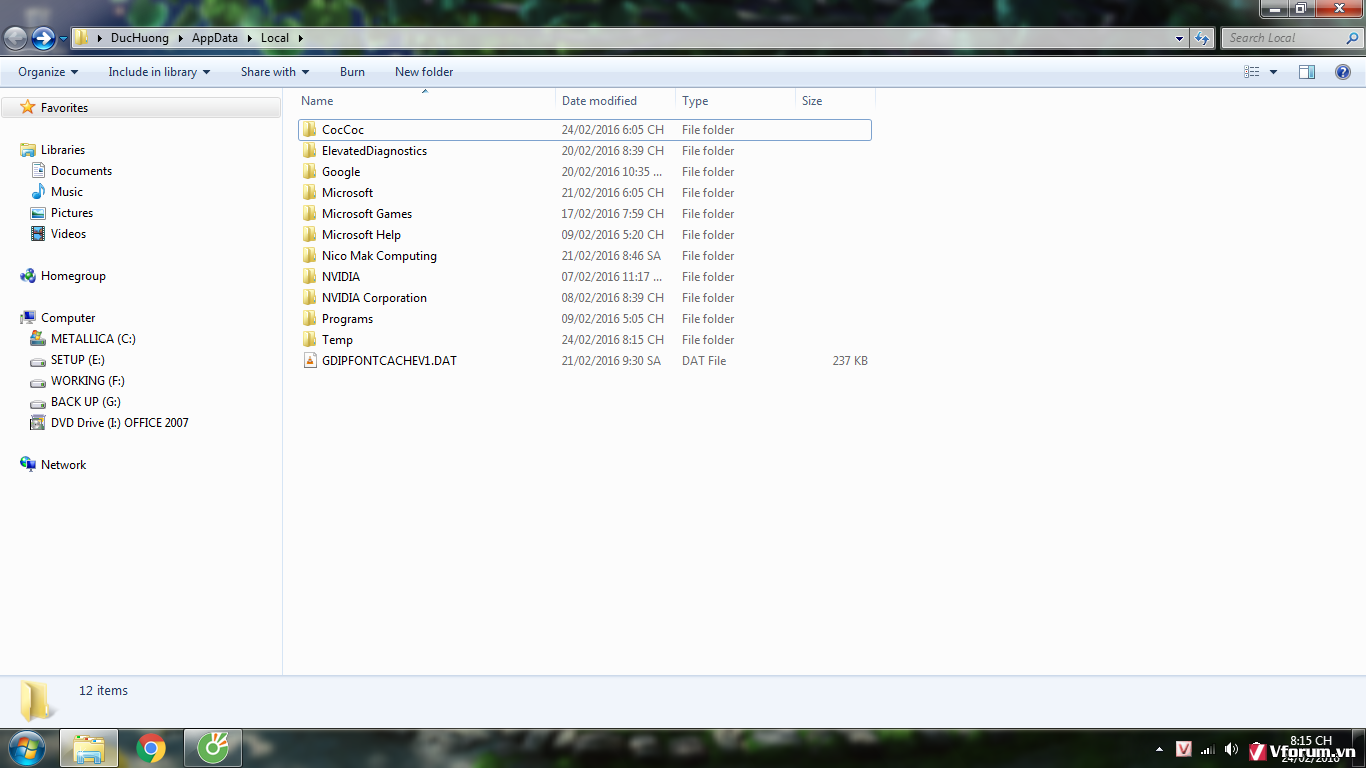Image resolution: width=1366 pixels, height=768 pixels.
Task: Open the Help icon
Action: 1343,72
